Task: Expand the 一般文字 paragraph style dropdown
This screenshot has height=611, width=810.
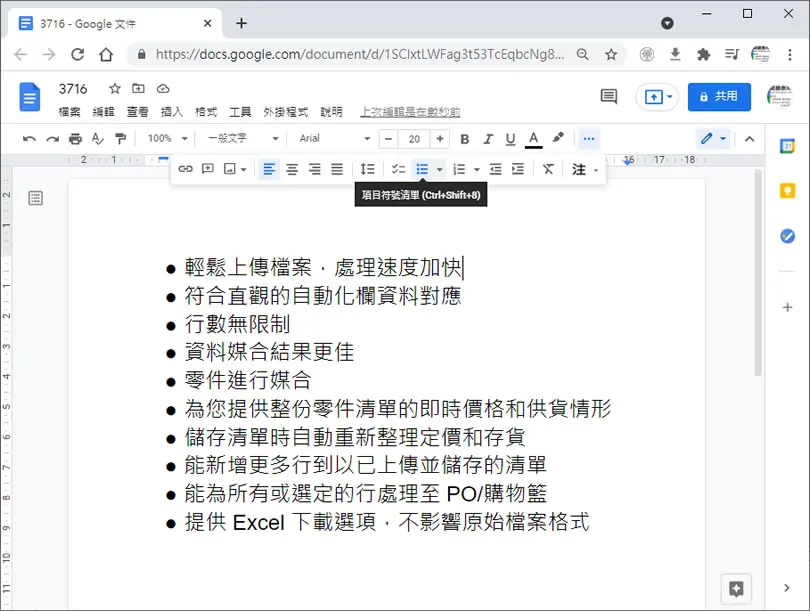Action: [243, 138]
